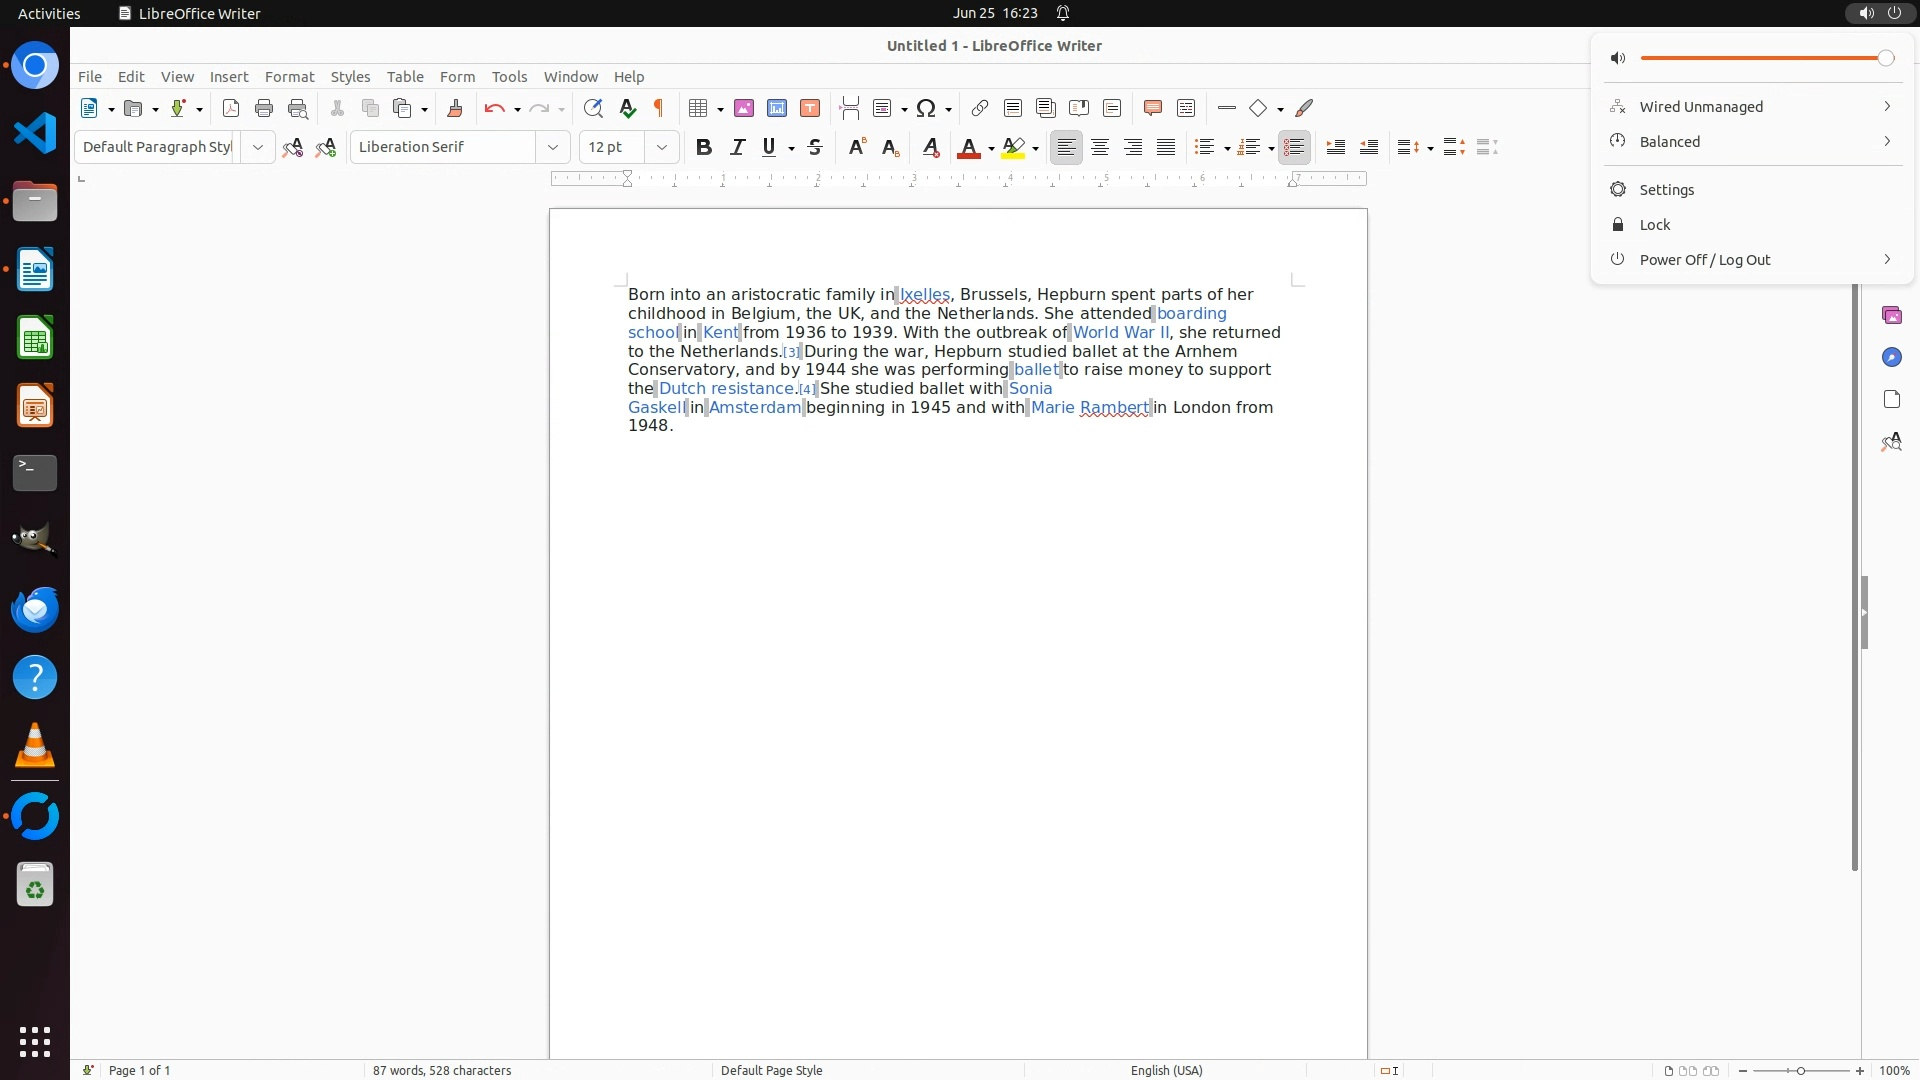Toggle Italic formatting
This screenshot has height=1080, width=1920.
click(738, 147)
